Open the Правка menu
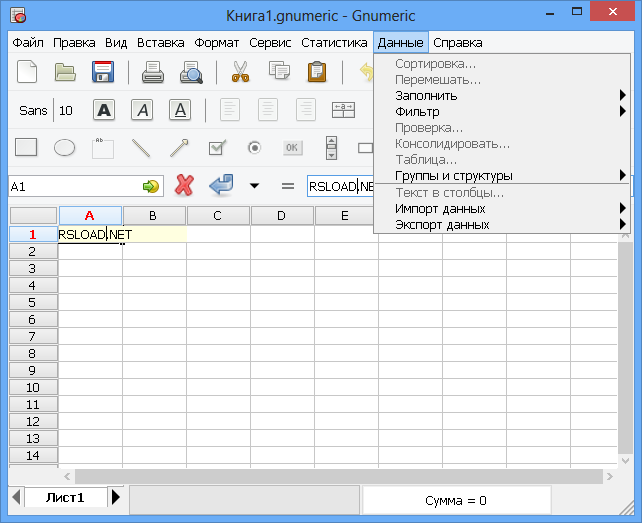 click(74, 43)
